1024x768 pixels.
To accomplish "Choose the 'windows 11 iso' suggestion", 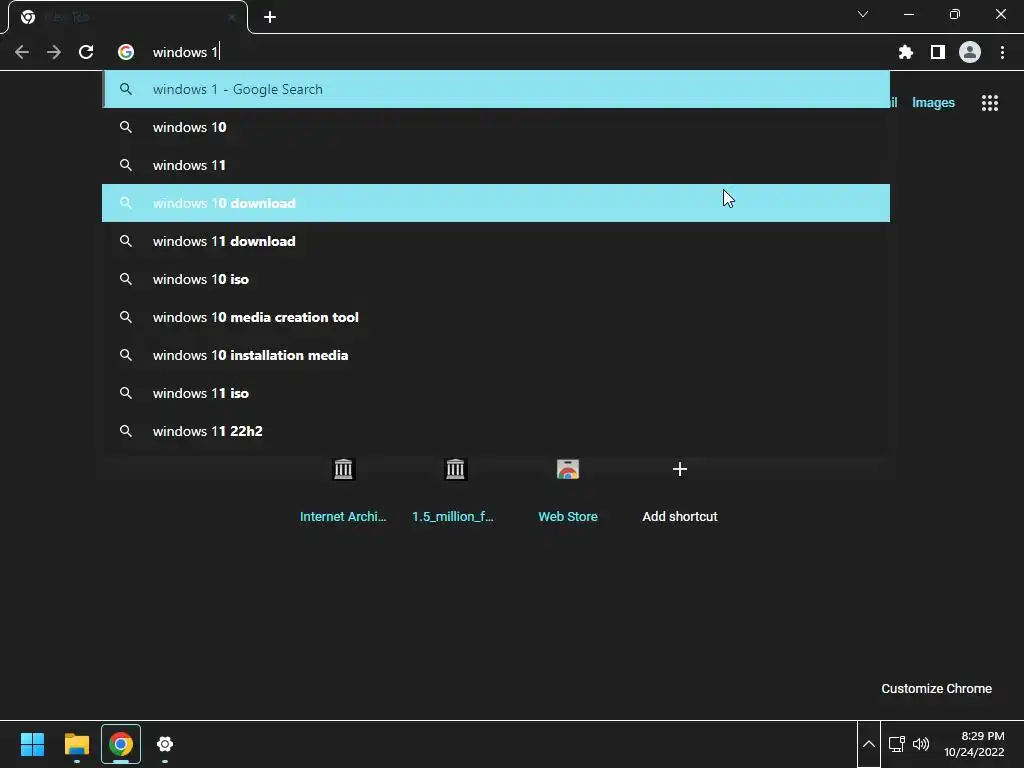I will click(x=496, y=392).
